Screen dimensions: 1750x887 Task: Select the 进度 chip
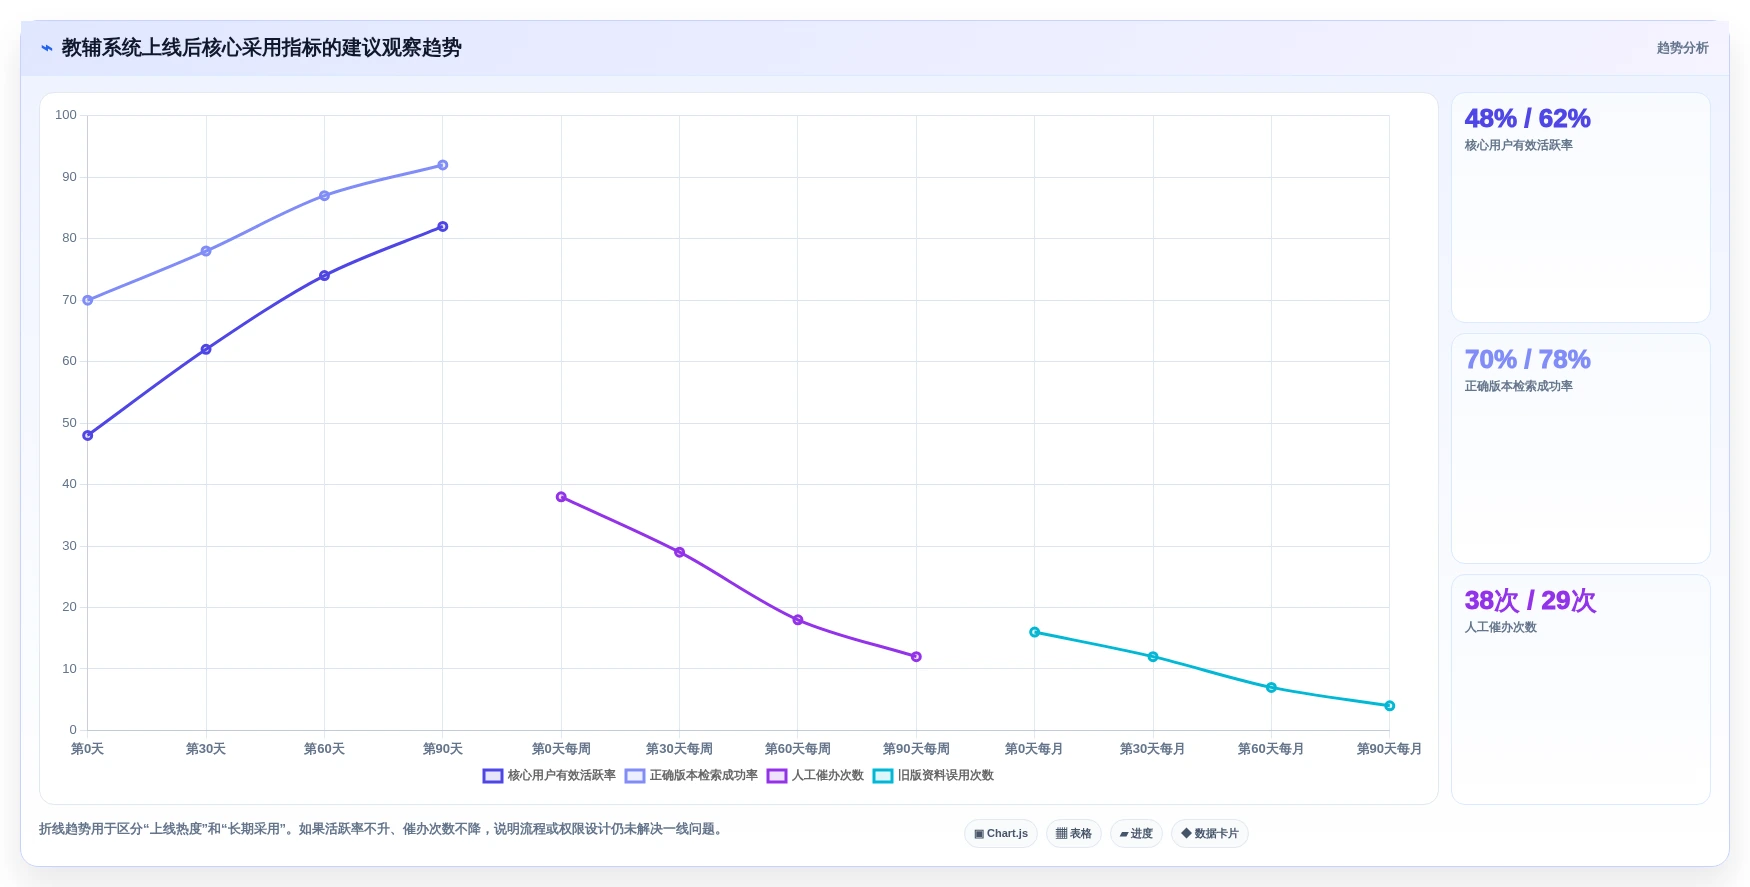click(x=1136, y=833)
